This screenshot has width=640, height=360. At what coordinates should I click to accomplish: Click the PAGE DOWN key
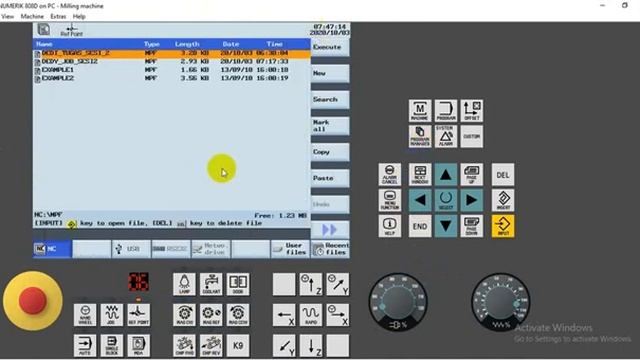[471, 226]
